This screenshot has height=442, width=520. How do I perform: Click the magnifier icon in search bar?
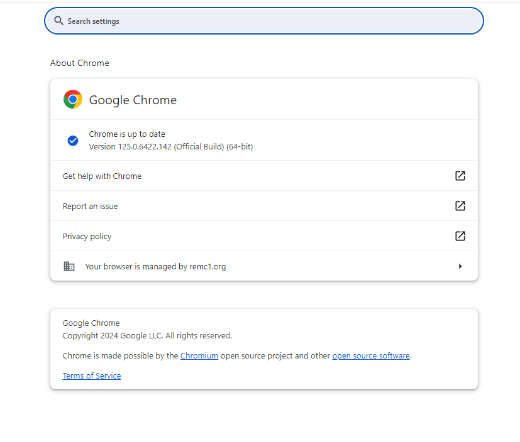point(59,21)
